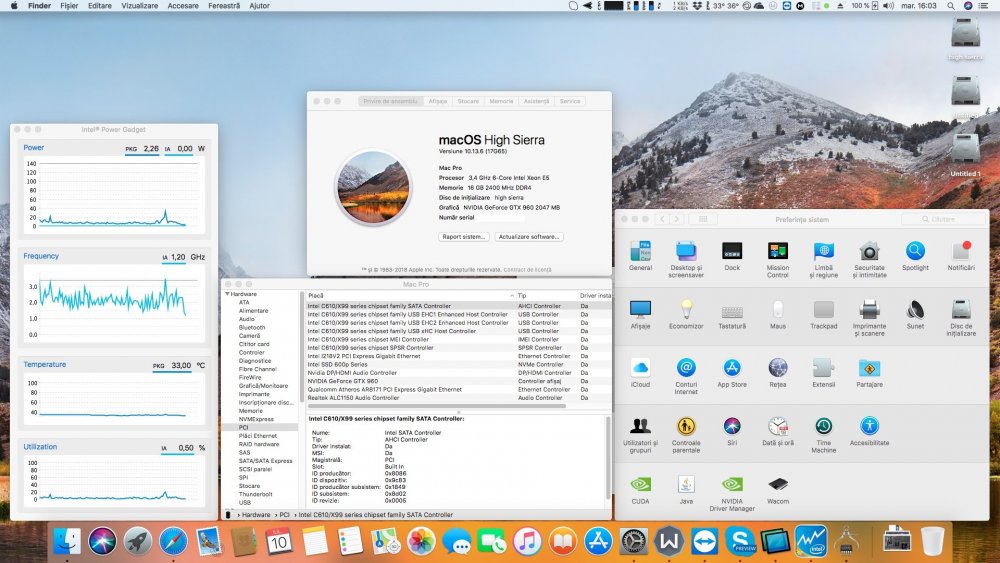The height and width of the screenshot is (563, 1000).
Task: Open Accesibilitate preferences pane
Action: pyautogui.click(x=869, y=431)
